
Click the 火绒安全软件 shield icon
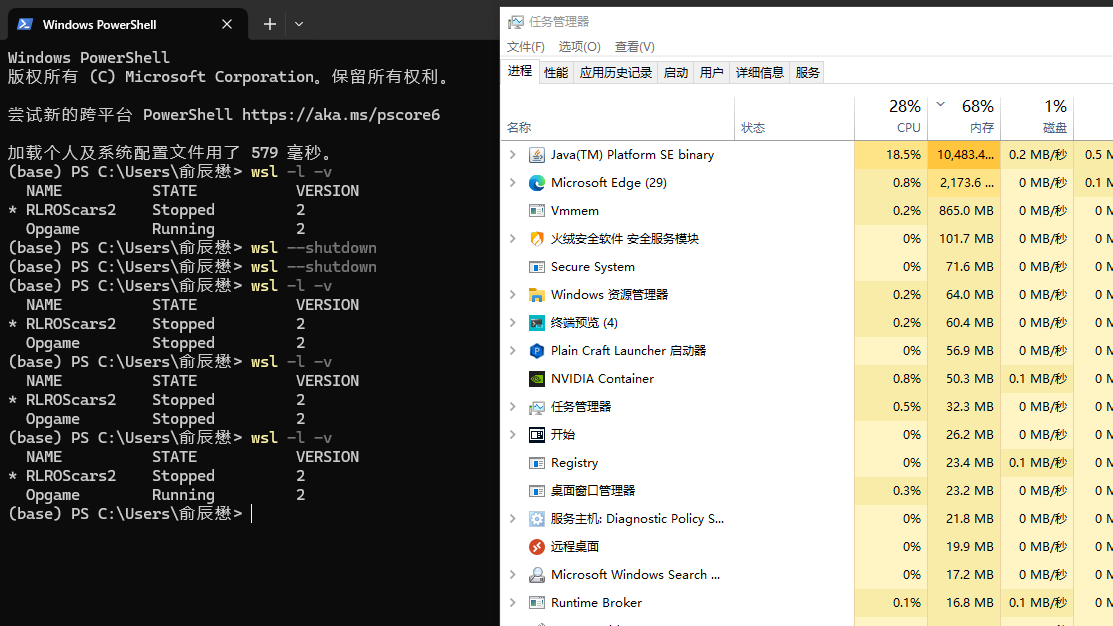coord(537,239)
